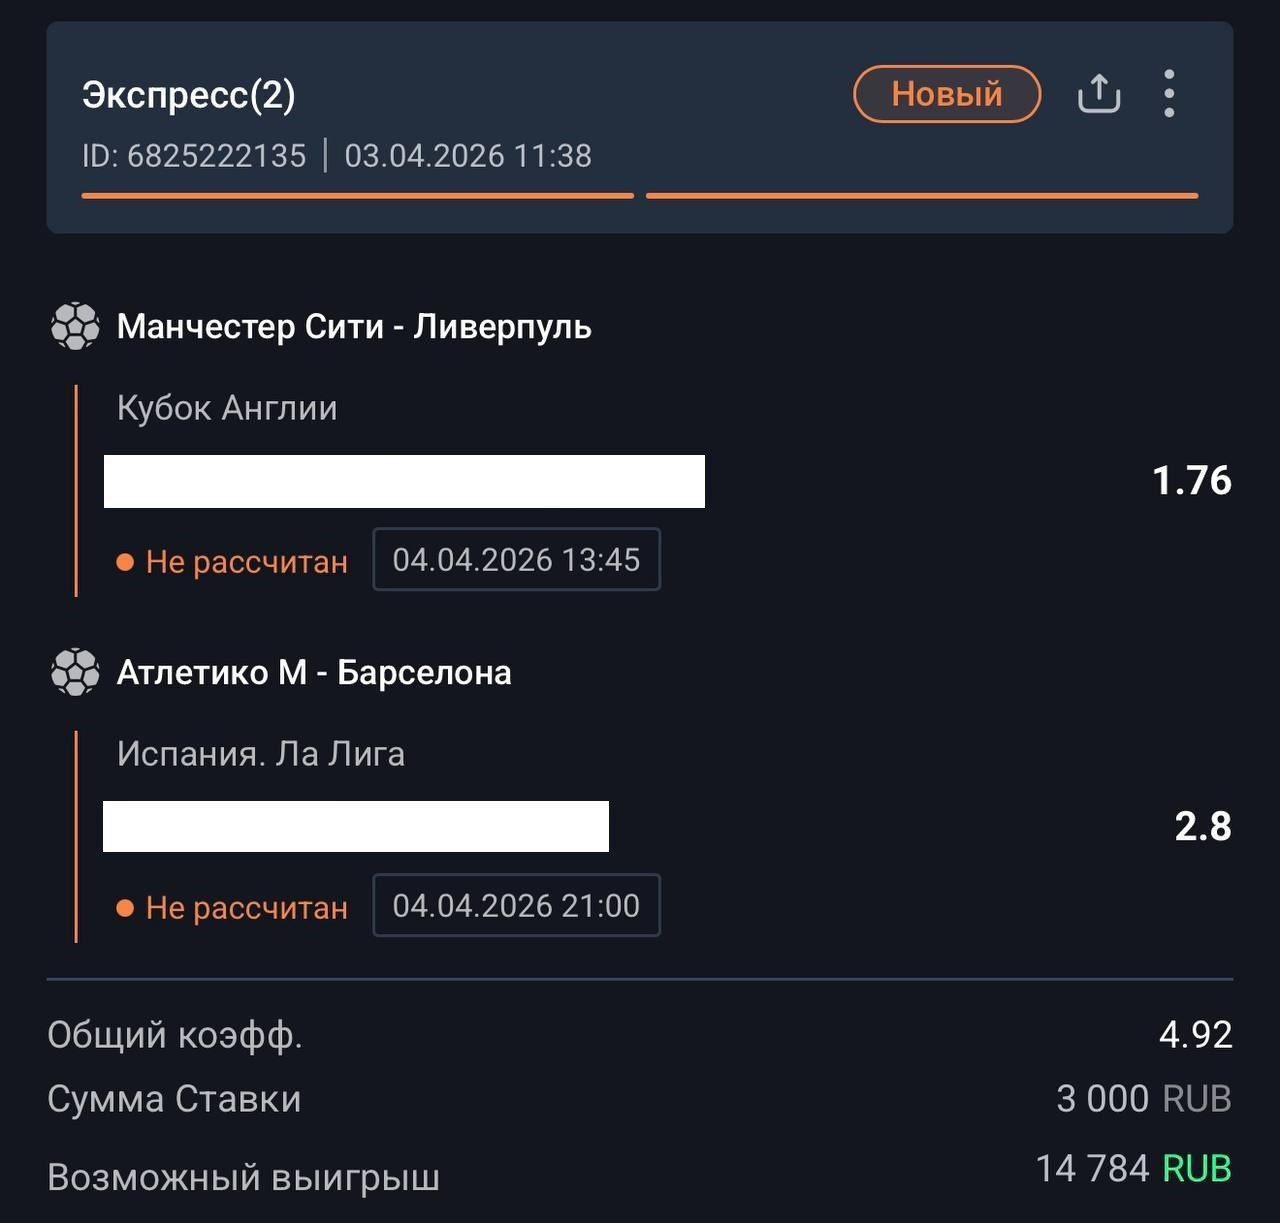Click soccer ball icon beside Атлетико М
The image size is (1280, 1223).
click(x=75, y=672)
